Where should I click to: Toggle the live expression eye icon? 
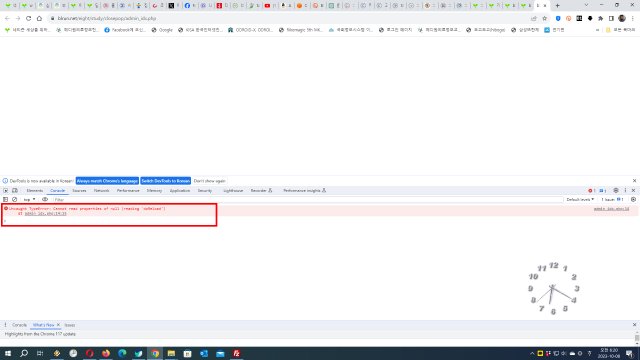tap(45, 200)
